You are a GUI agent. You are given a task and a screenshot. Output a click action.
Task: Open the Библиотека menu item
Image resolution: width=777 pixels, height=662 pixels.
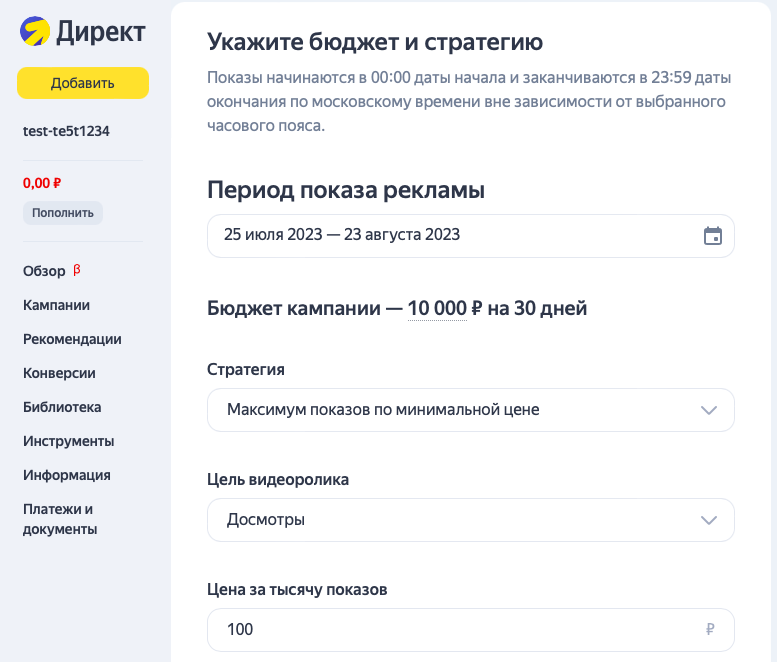pyautogui.click(x=62, y=407)
